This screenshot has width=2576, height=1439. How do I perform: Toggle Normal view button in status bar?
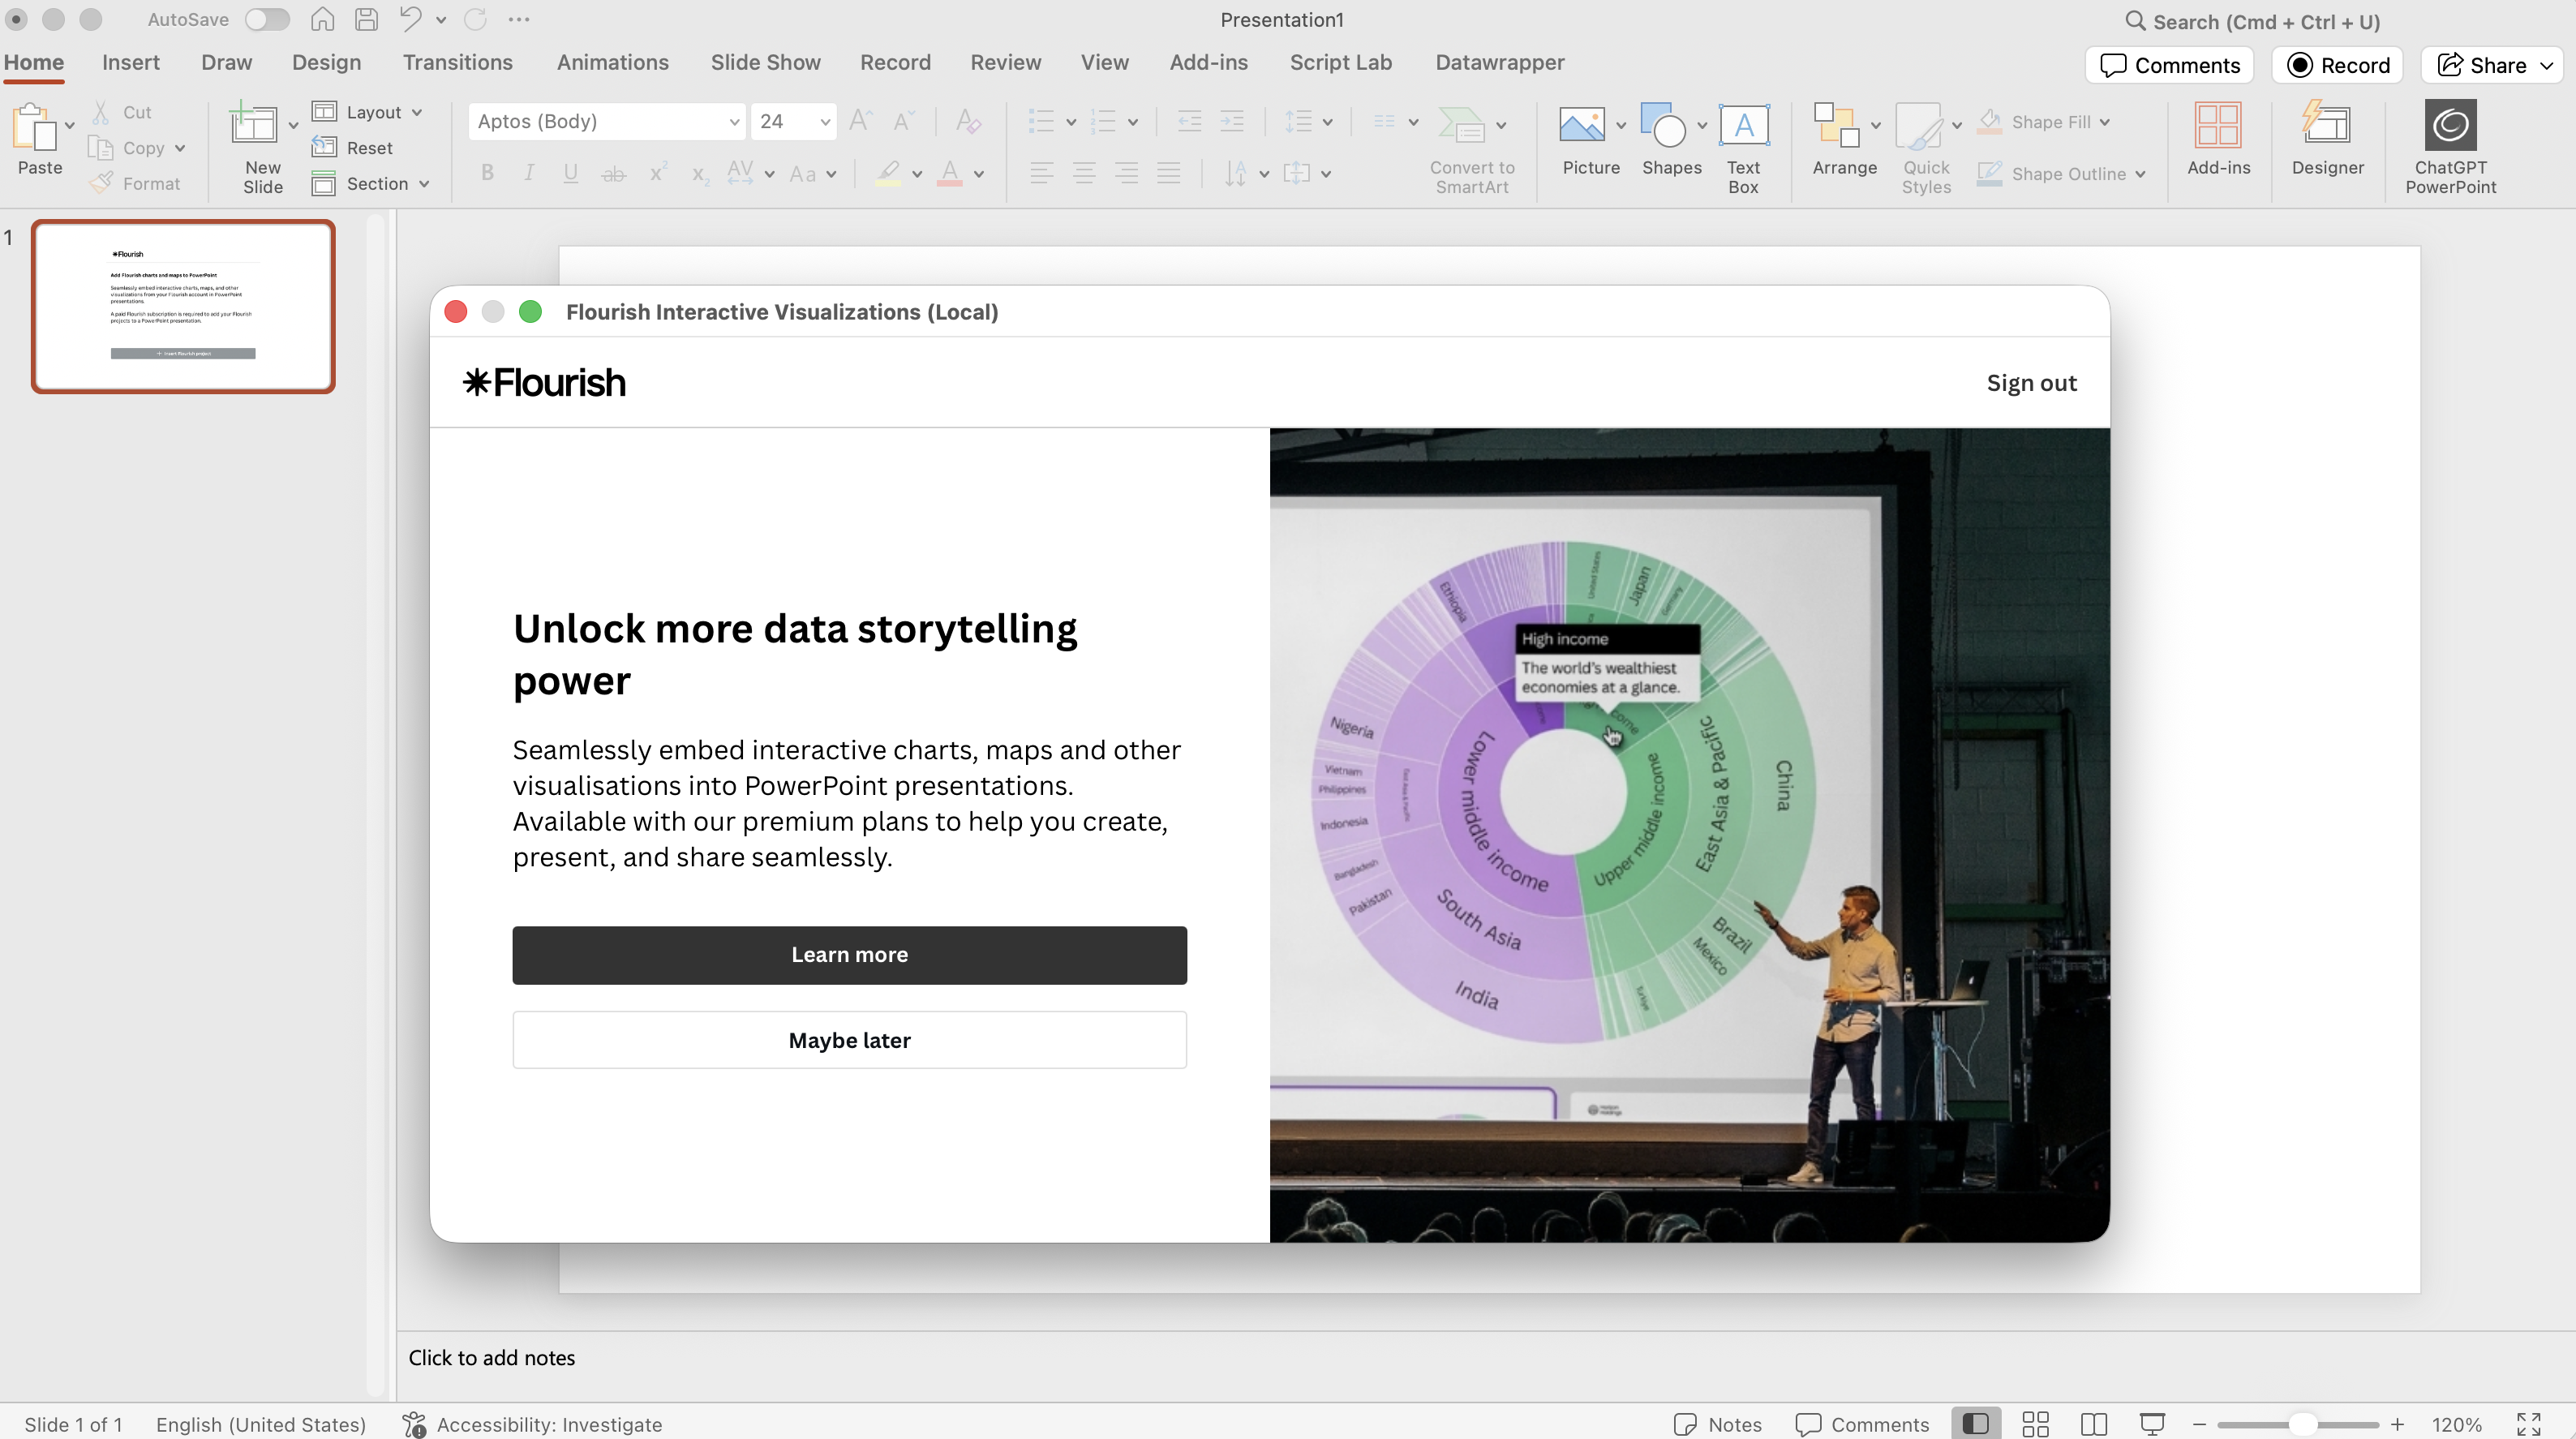(1975, 1423)
